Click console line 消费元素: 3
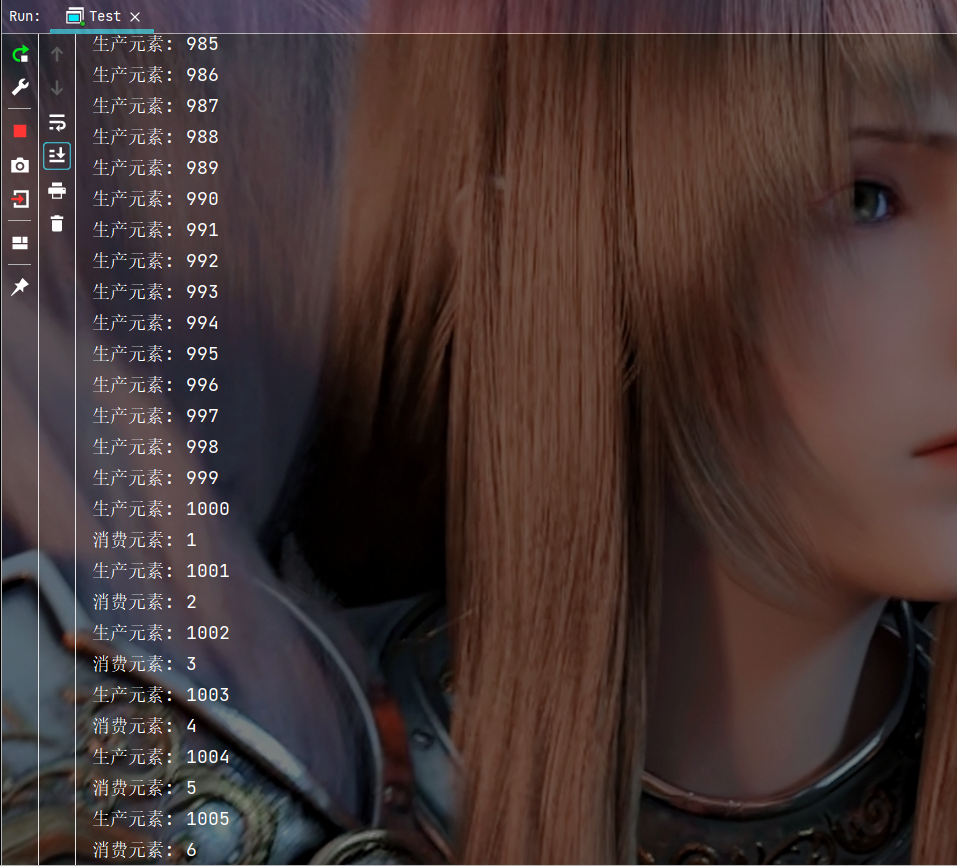This screenshot has height=866, width=957. coord(145,664)
